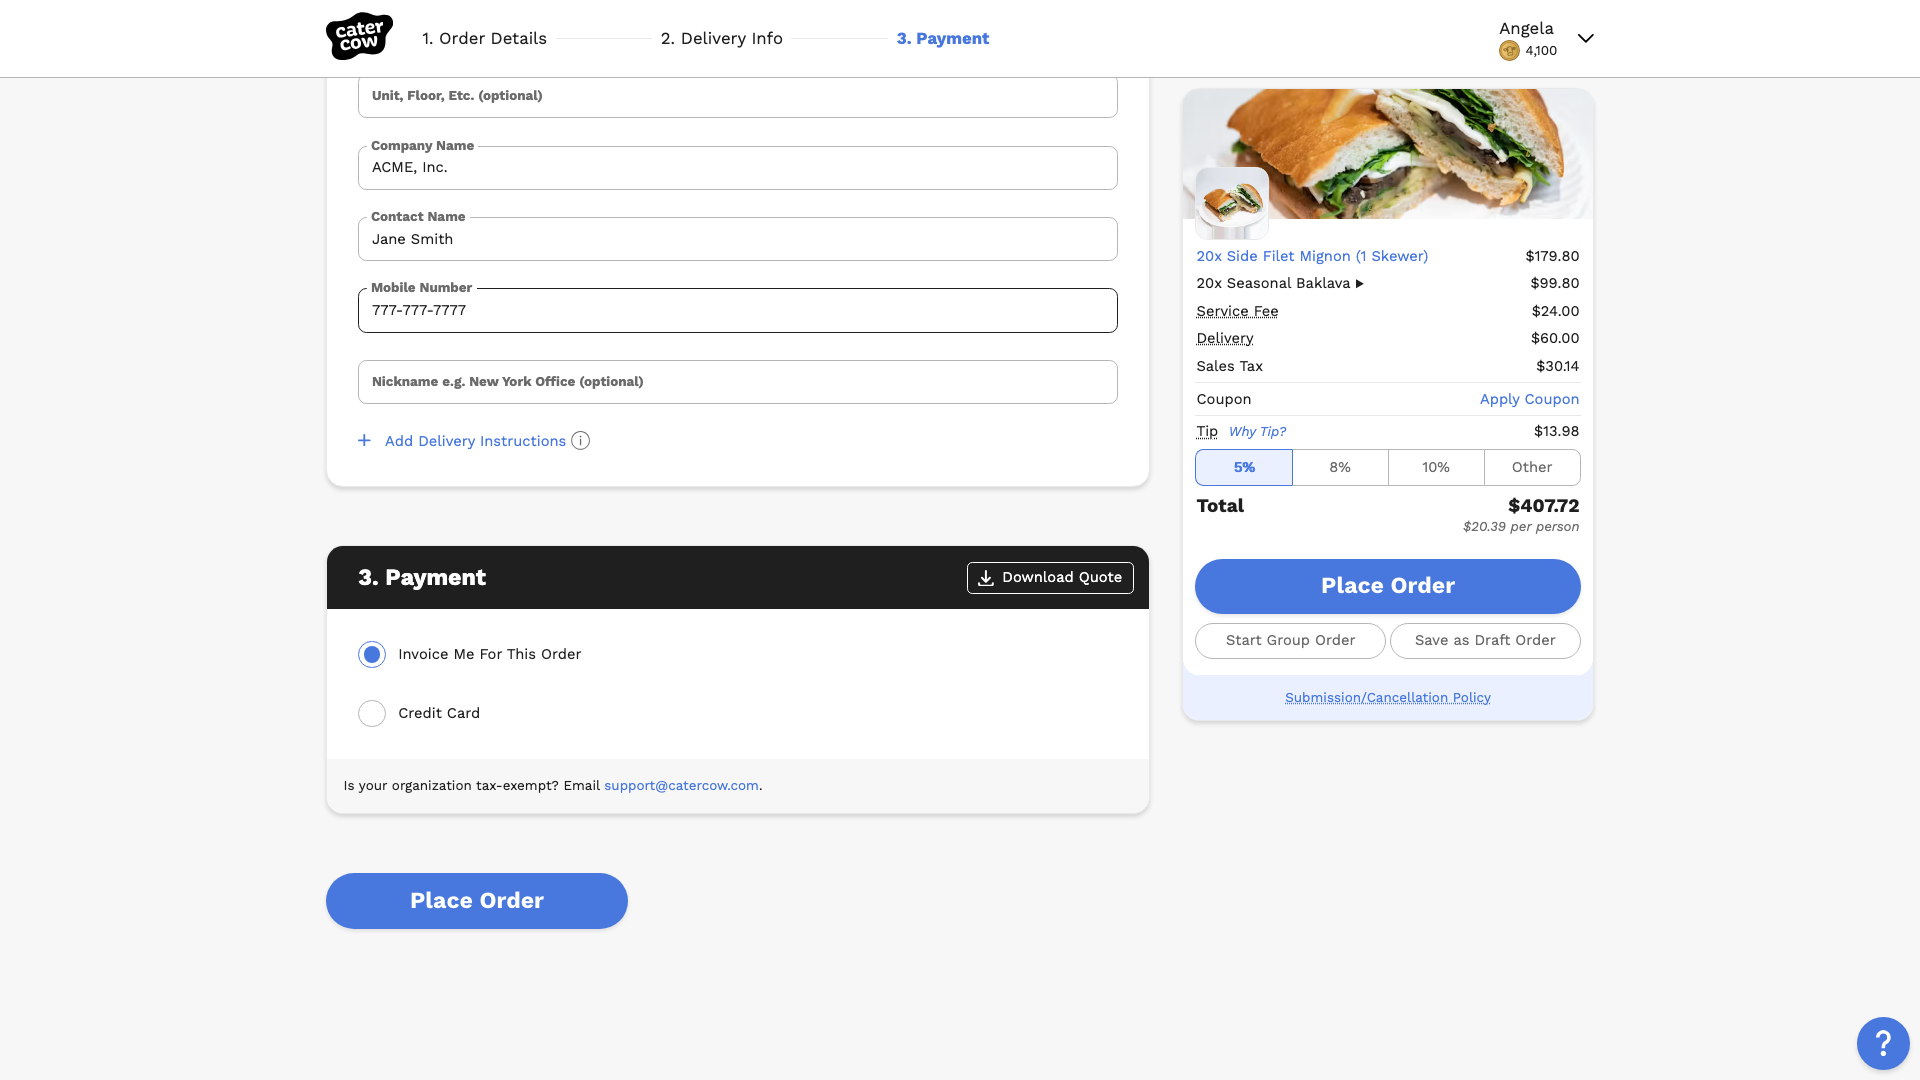Select the Credit Card payment option

point(372,713)
